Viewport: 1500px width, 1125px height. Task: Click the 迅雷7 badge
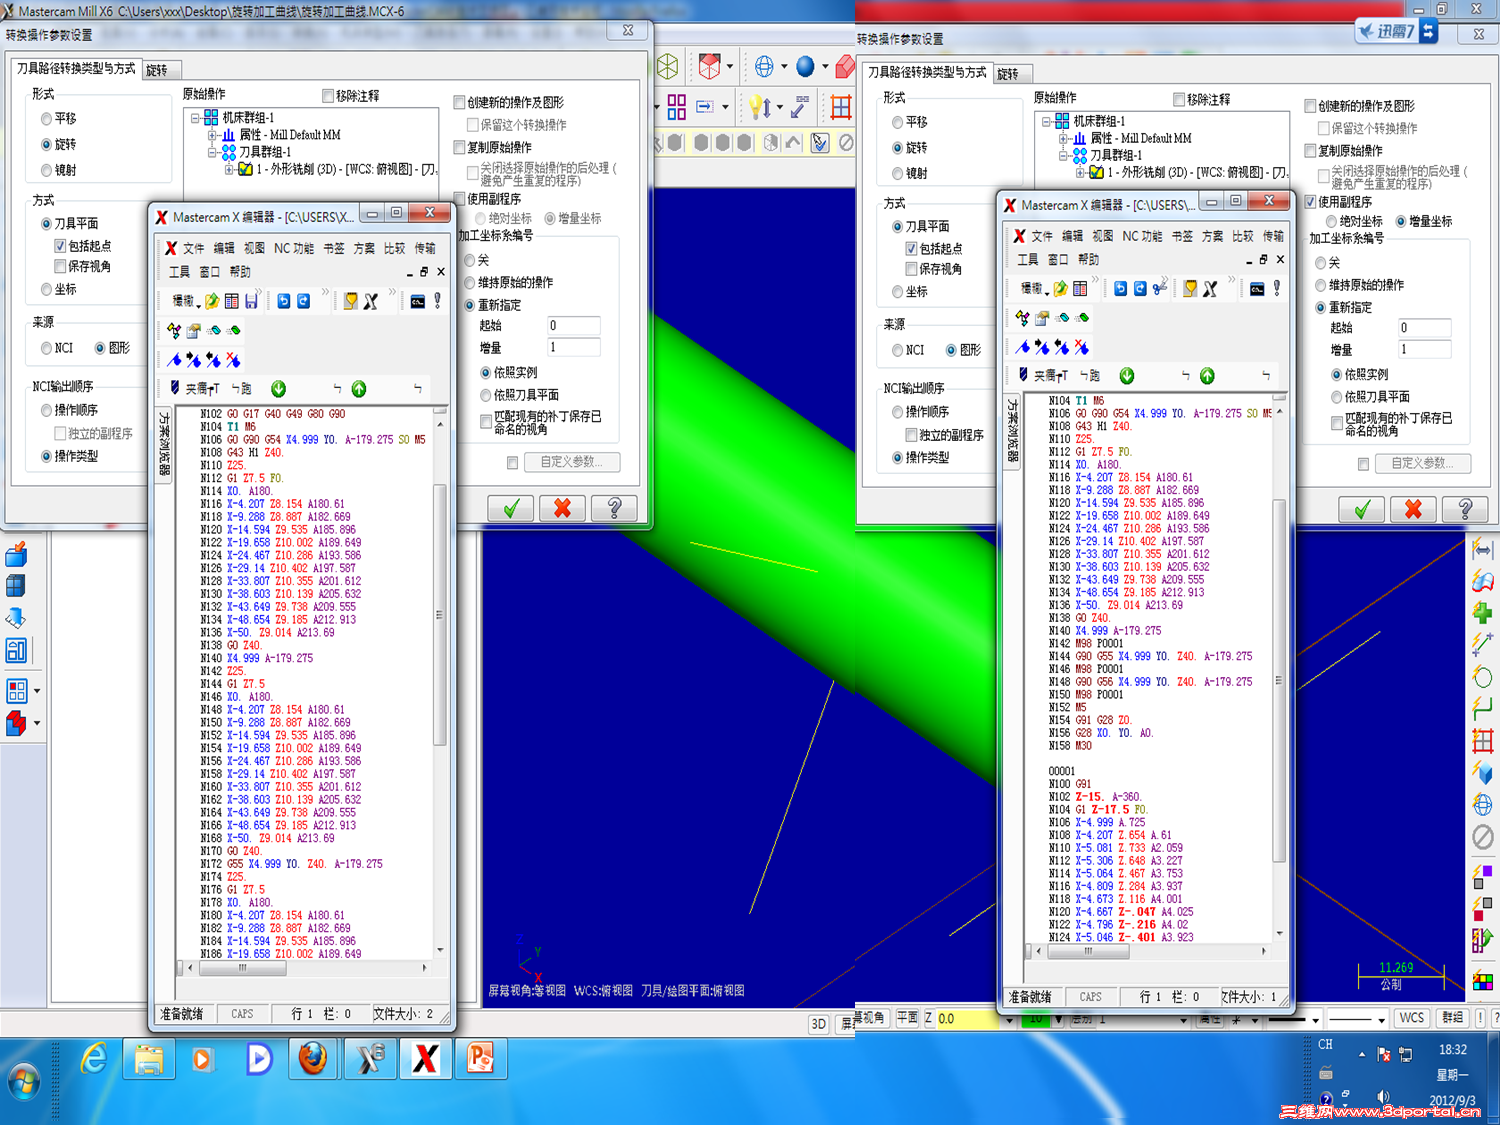point(1397,32)
